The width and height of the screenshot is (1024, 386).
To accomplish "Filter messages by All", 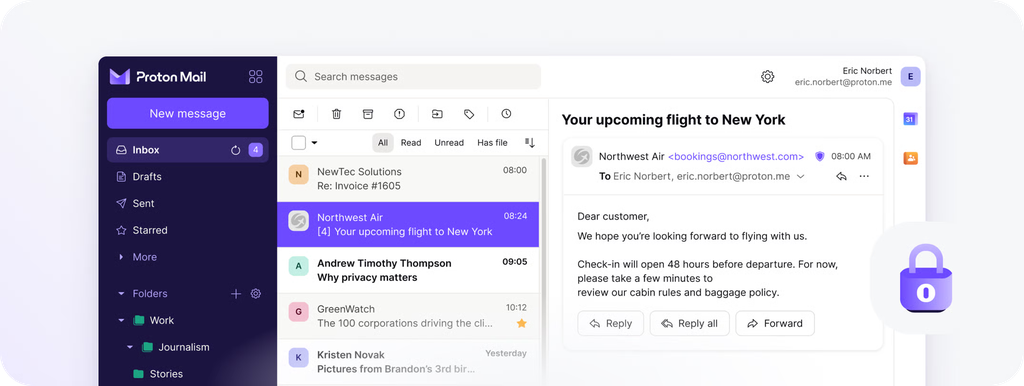I will tap(383, 142).
